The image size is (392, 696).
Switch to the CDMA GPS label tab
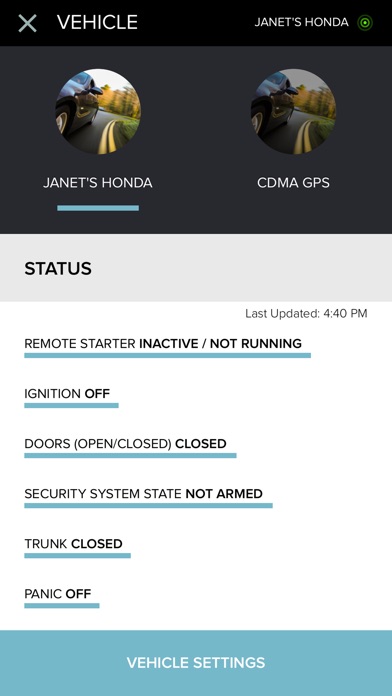click(x=293, y=183)
